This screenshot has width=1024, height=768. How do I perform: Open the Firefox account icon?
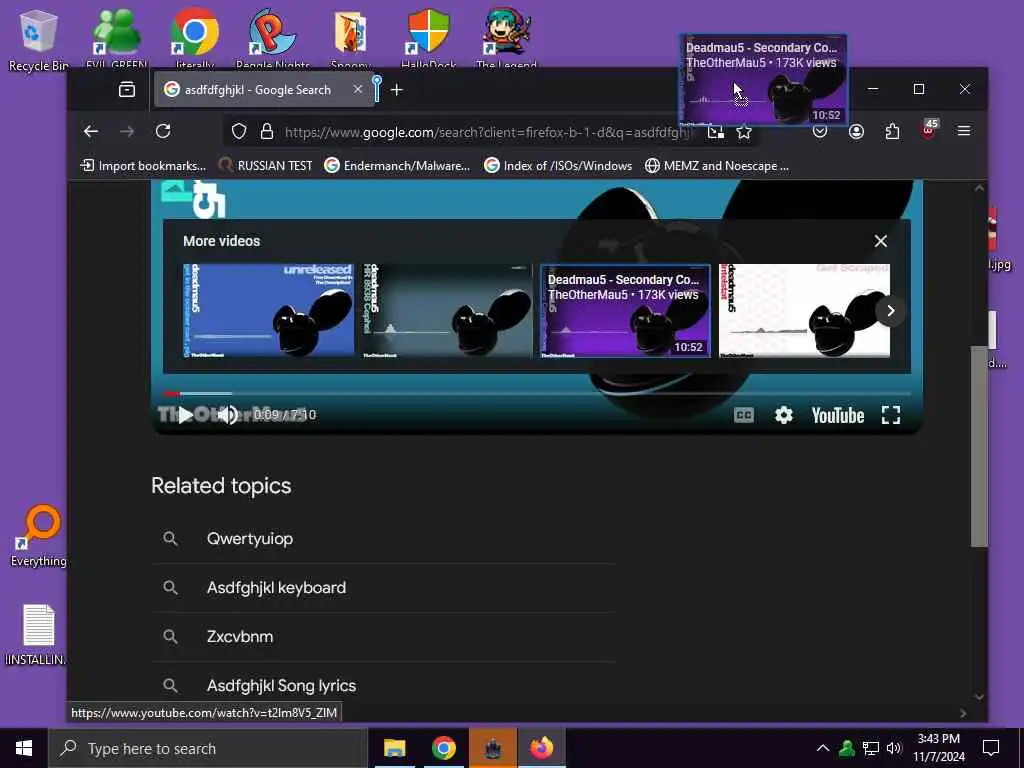tap(856, 132)
